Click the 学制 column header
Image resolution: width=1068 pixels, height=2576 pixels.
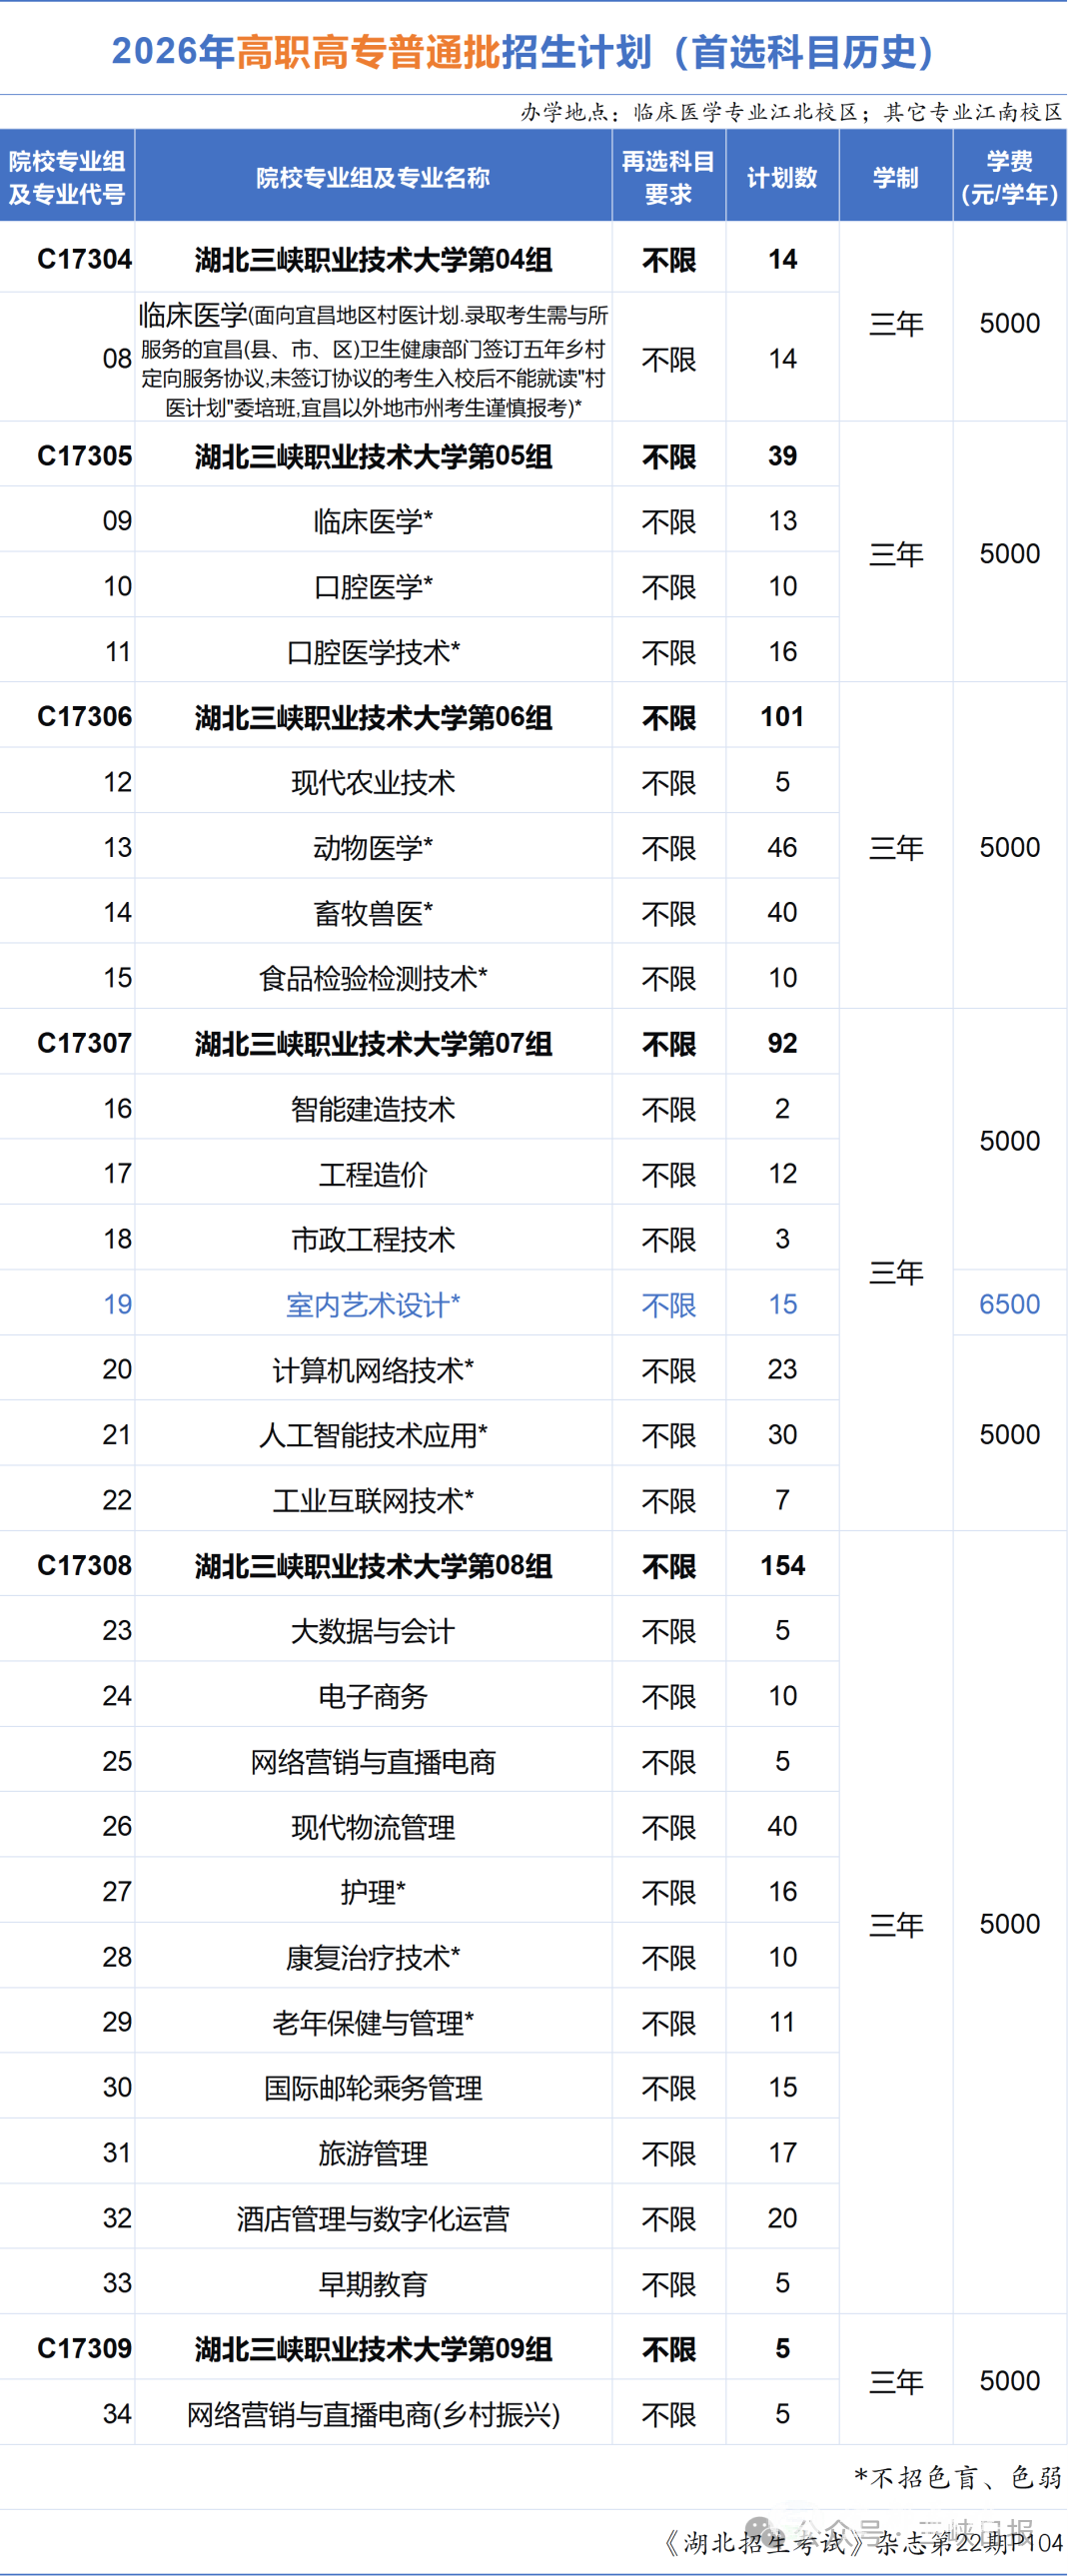pos(895,178)
